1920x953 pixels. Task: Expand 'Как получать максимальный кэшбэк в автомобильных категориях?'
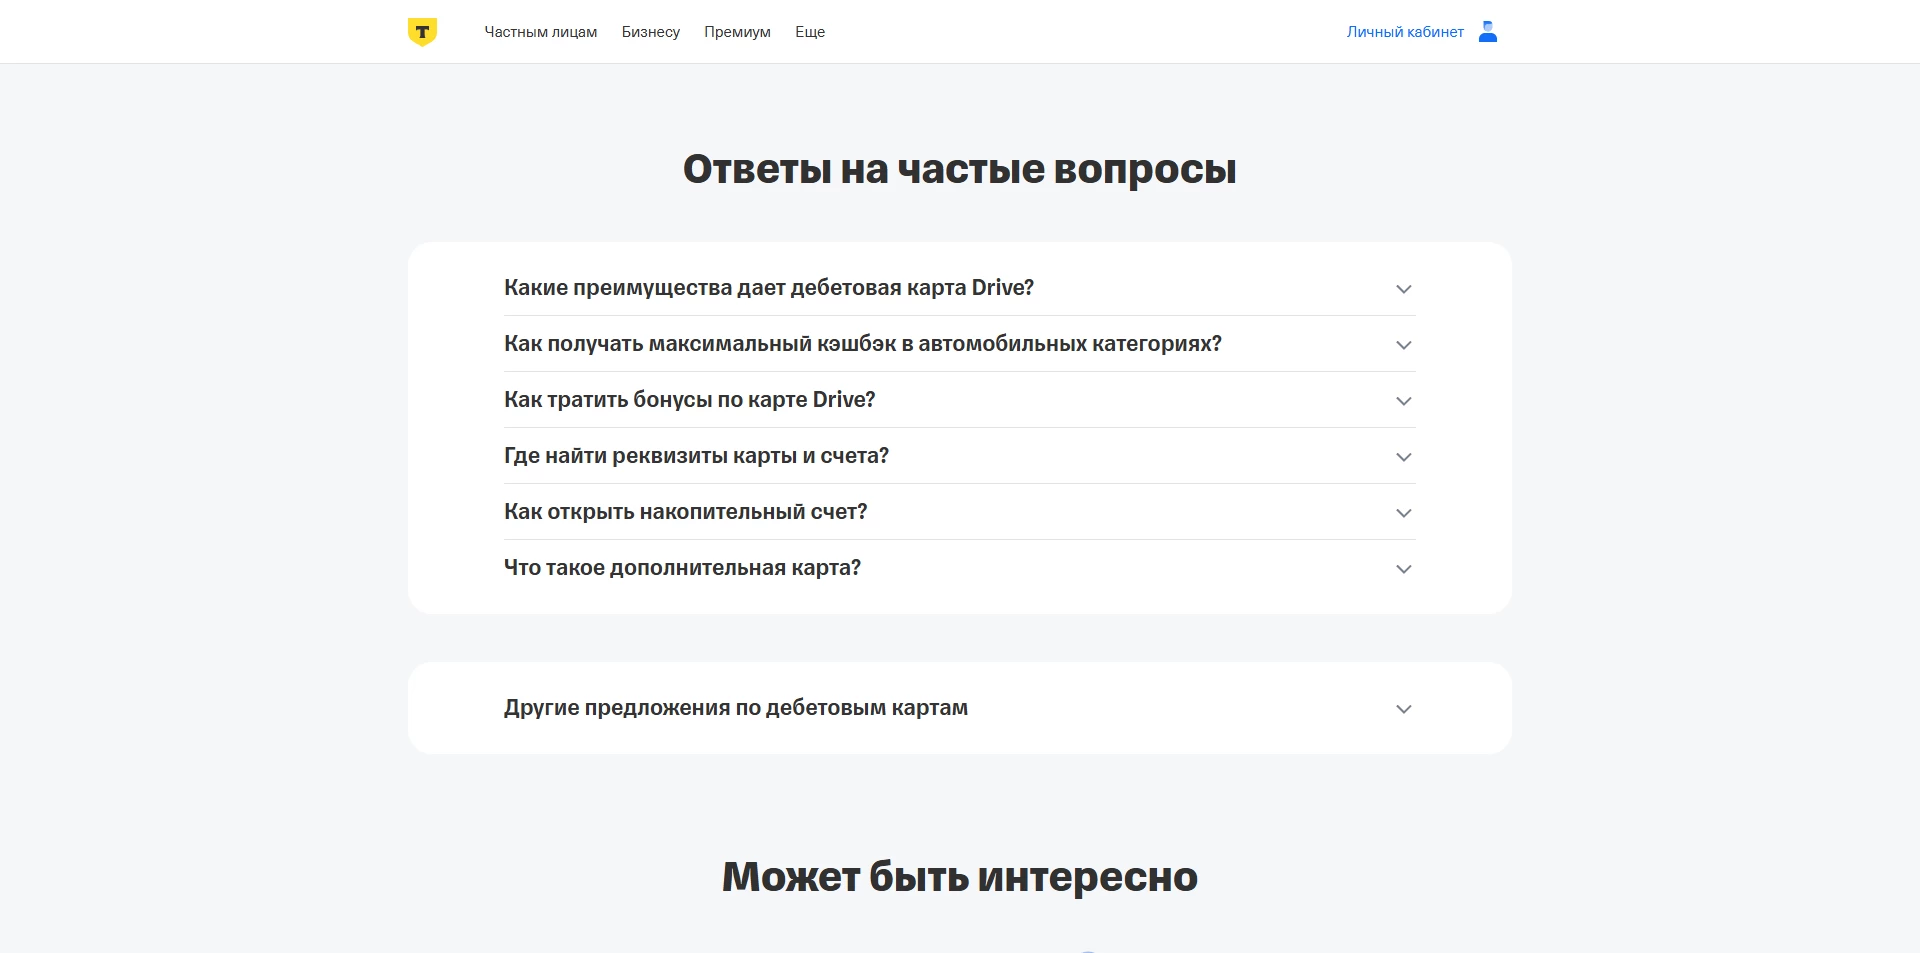pyautogui.click(x=861, y=343)
